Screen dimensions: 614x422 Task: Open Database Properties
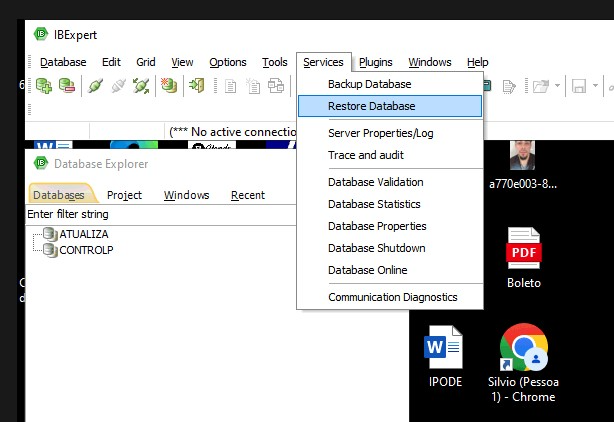click(x=390, y=226)
